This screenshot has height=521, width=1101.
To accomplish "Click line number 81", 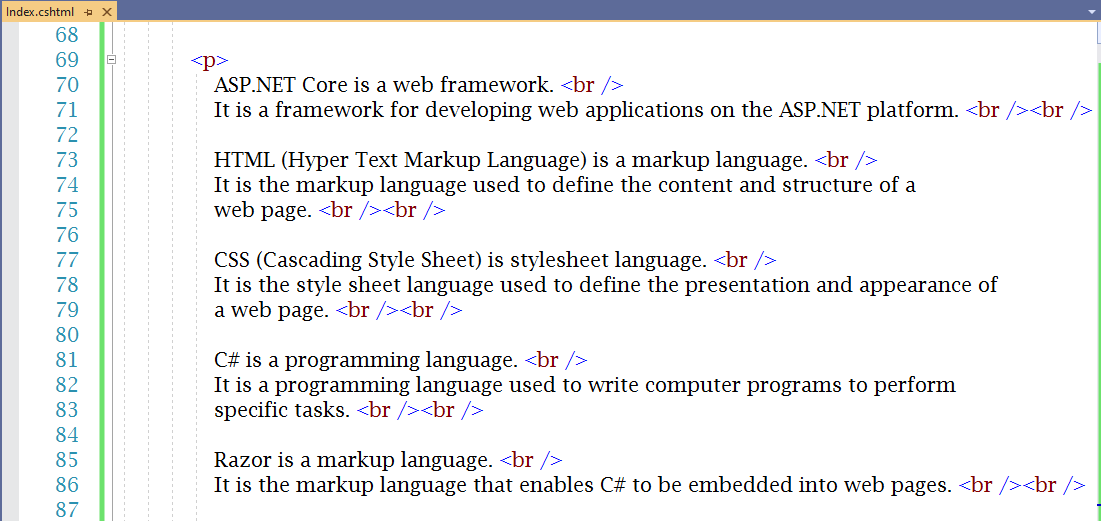I will 67,360.
